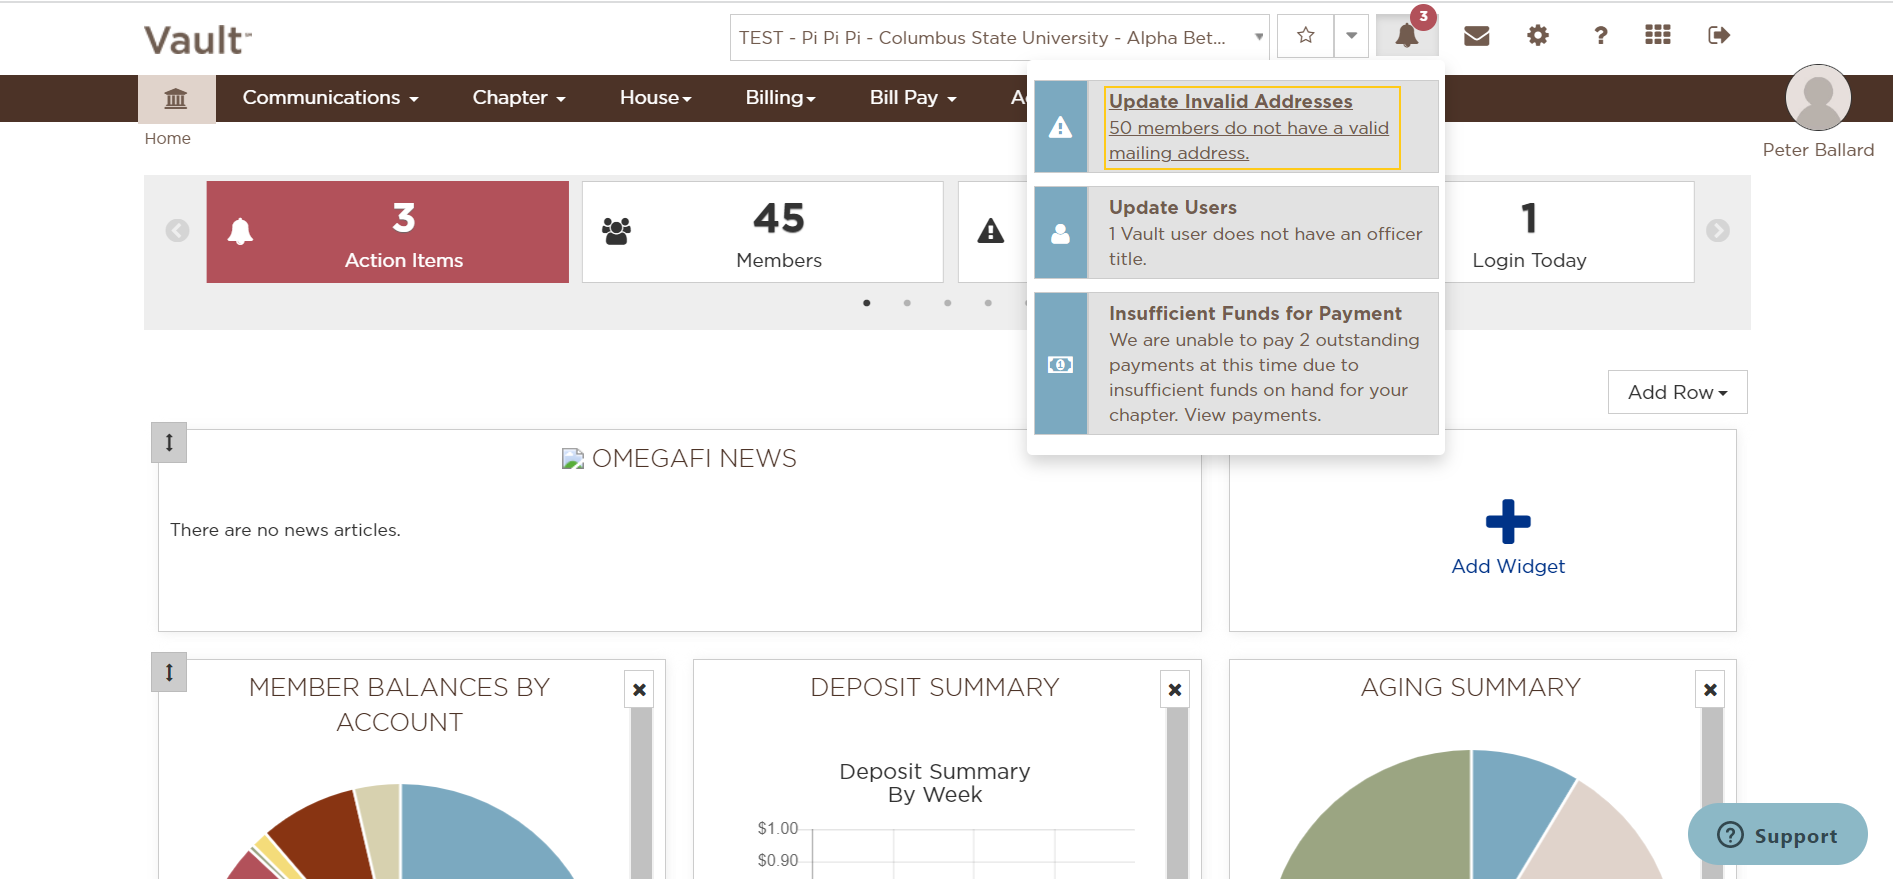This screenshot has height=879, width=1893.
Task: Click the home building icon
Action: point(176,98)
